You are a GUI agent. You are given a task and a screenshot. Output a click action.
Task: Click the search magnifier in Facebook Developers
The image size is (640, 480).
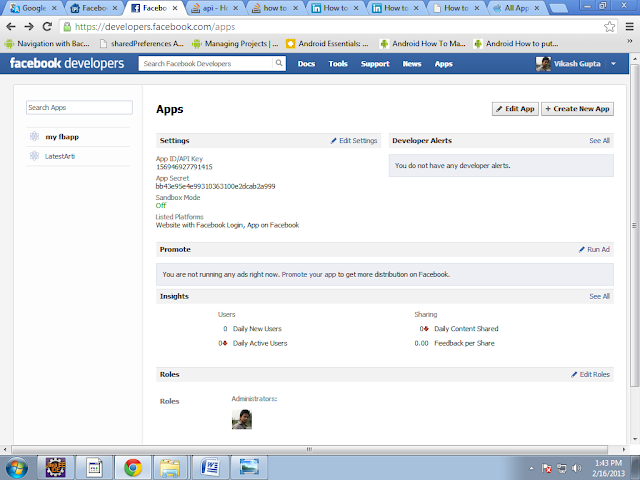point(279,63)
